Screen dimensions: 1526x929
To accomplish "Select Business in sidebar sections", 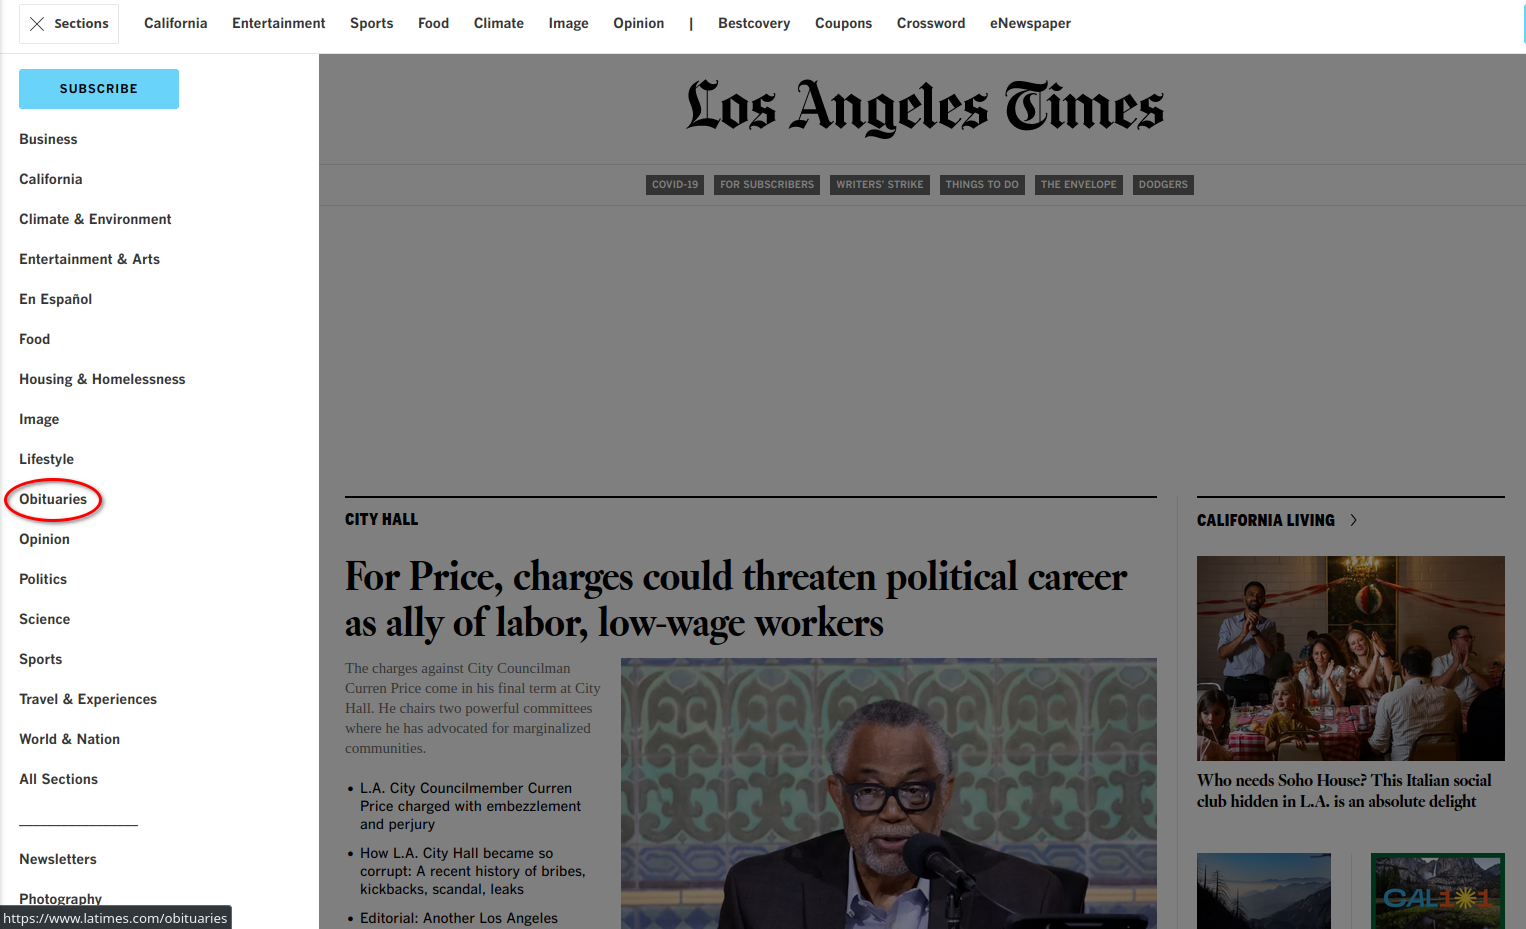I will click(48, 139).
